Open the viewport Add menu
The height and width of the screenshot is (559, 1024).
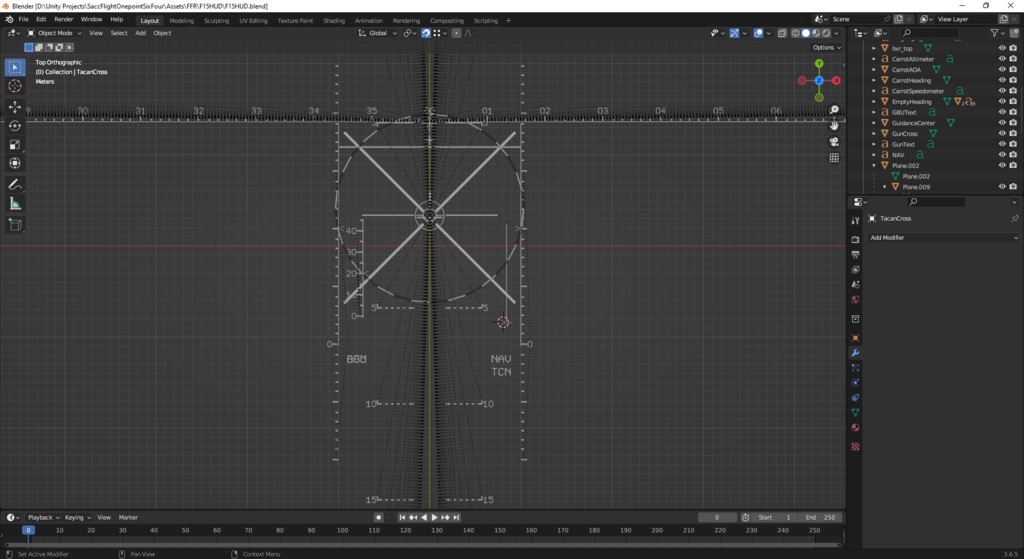coord(140,33)
